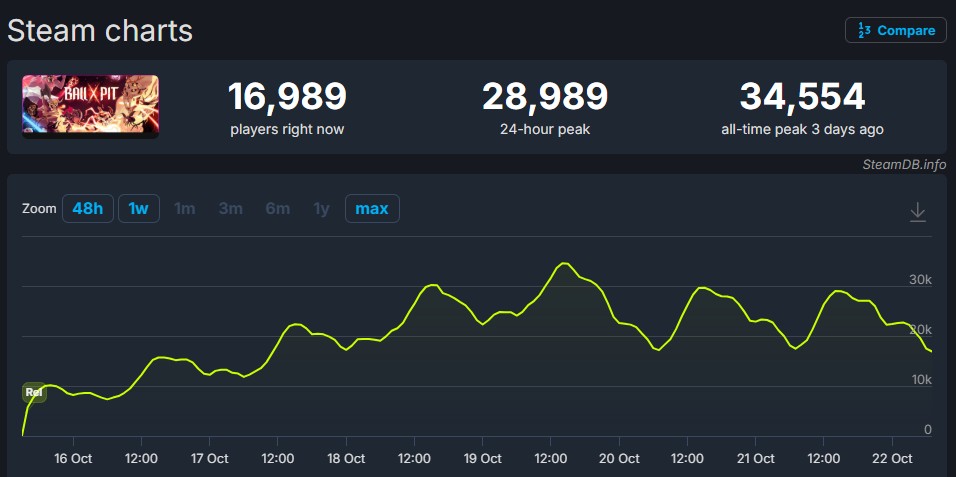
Task: Click the Ball x Pit game thumbnail
Action: [91, 105]
